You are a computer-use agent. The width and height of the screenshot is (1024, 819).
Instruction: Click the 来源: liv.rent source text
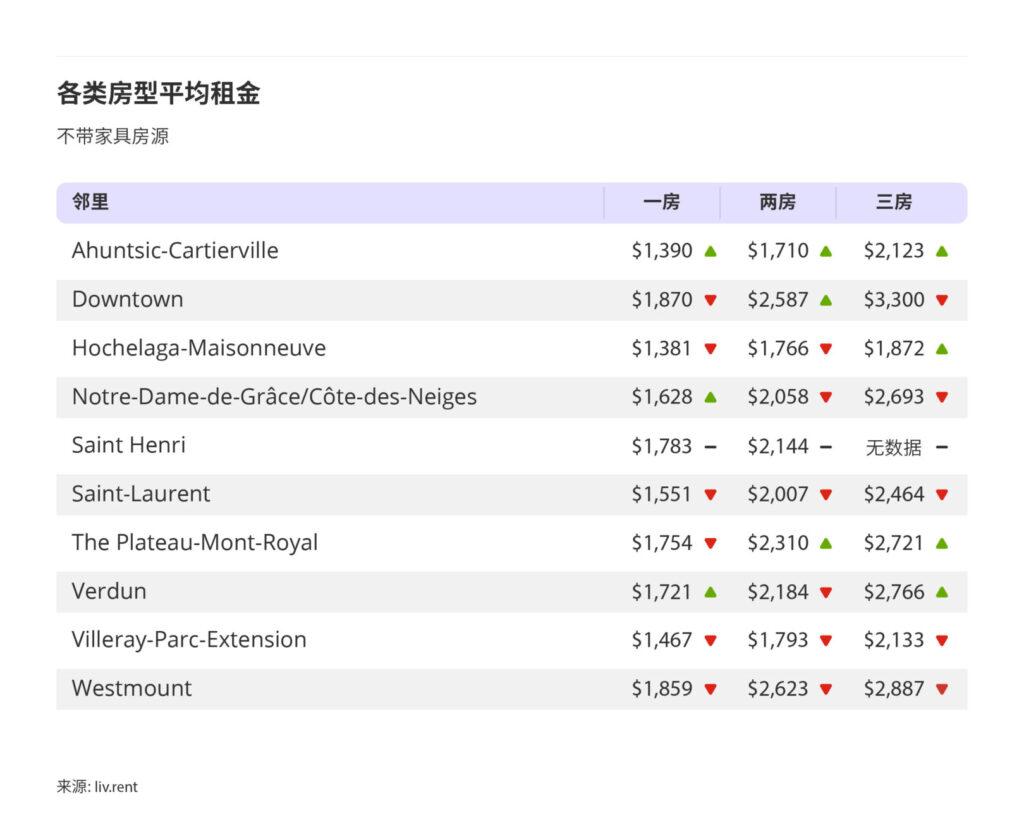97,786
